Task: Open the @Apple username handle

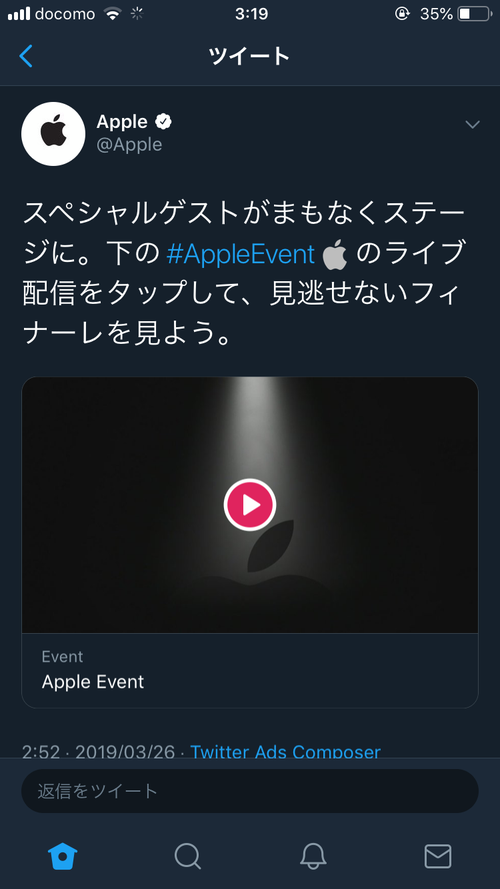Action: (x=129, y=145)
